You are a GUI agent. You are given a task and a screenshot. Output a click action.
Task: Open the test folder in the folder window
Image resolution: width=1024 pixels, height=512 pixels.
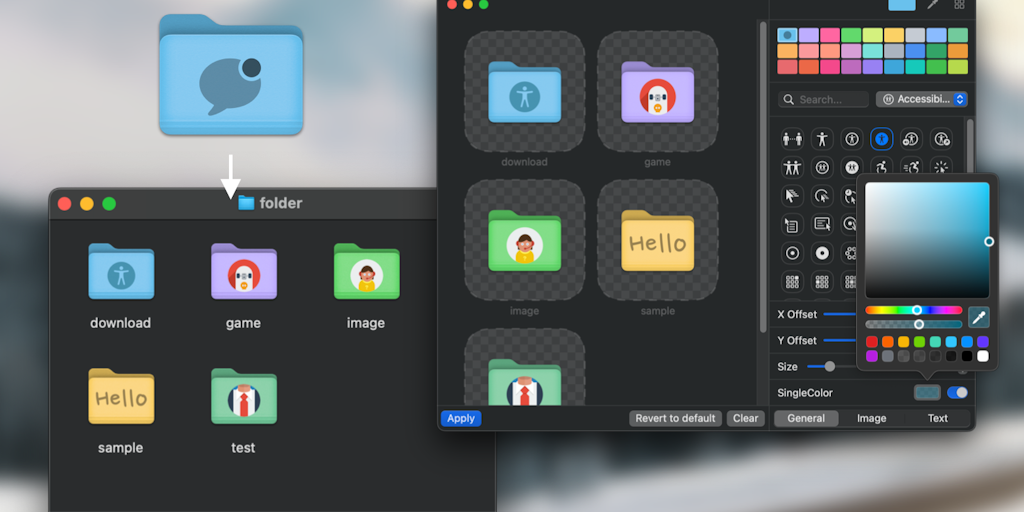[x=244, y=396]
